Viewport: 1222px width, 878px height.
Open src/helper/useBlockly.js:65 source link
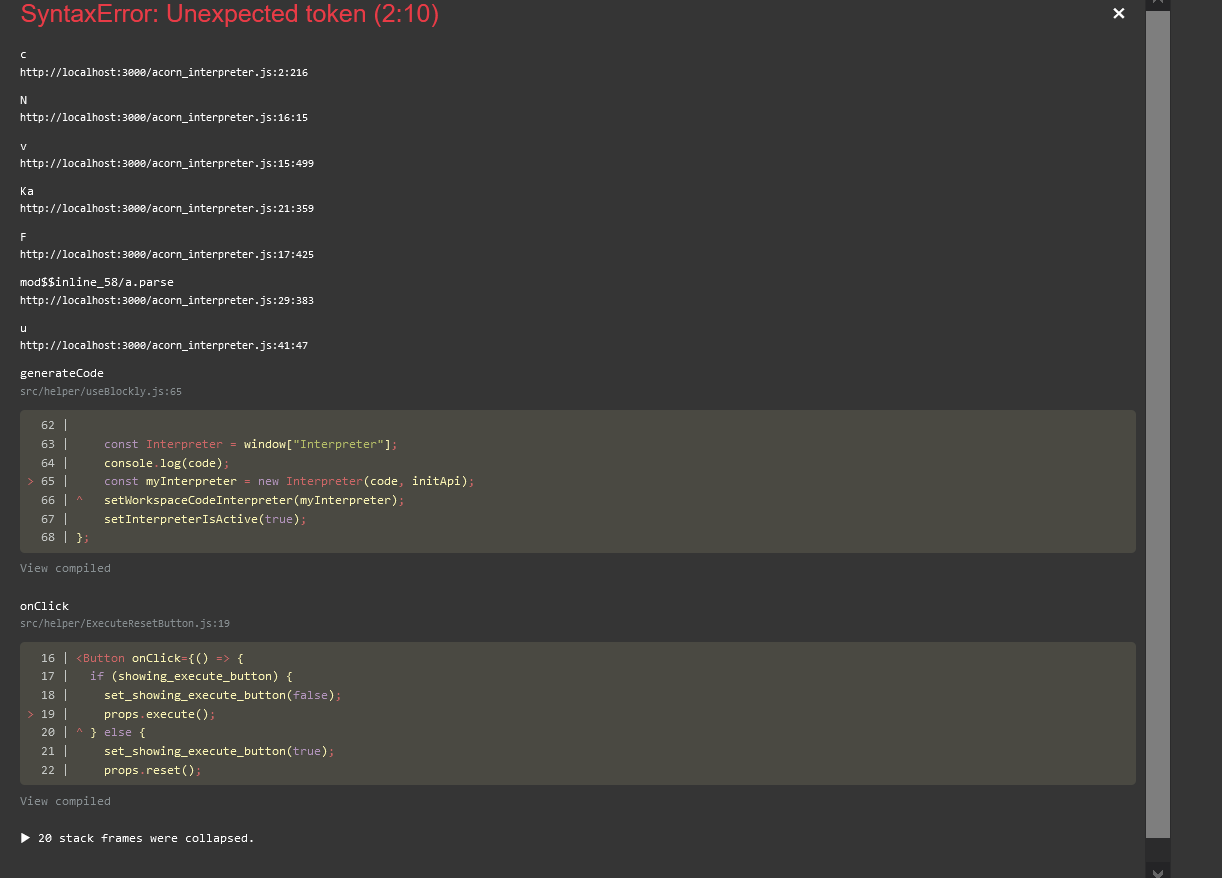(x=101, y=391)
